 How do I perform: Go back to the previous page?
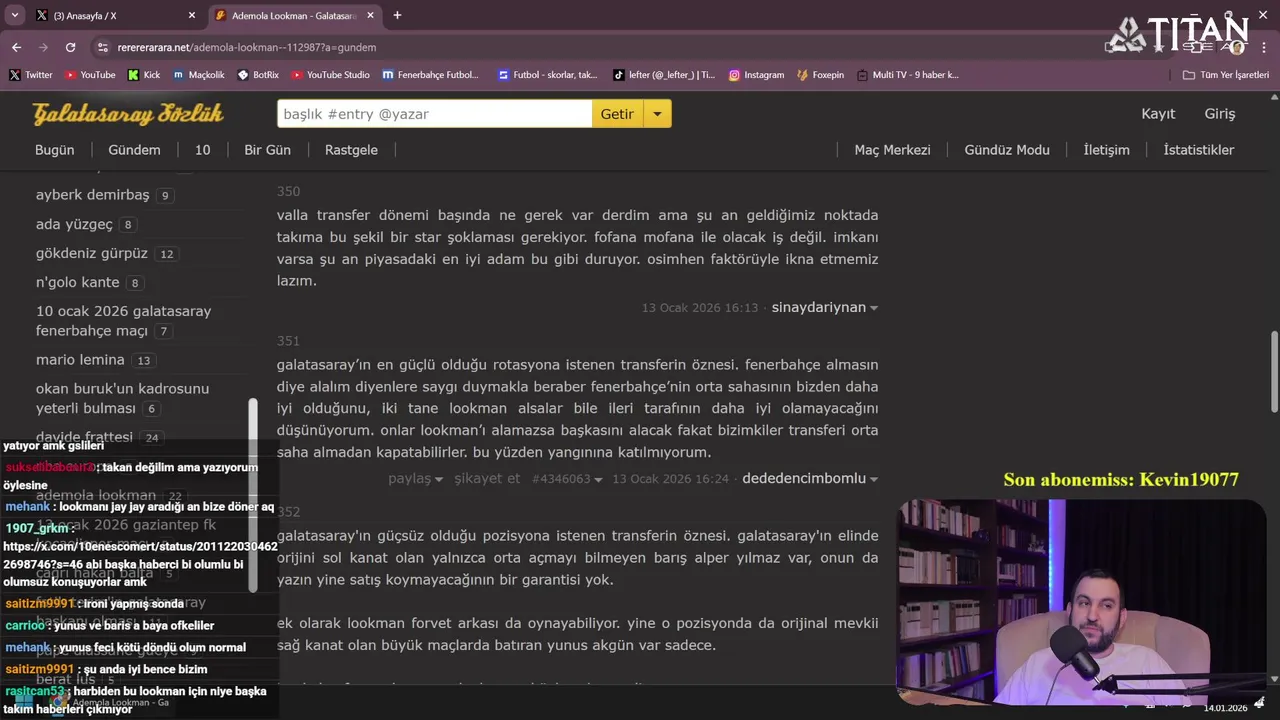[x=16, y=47]
